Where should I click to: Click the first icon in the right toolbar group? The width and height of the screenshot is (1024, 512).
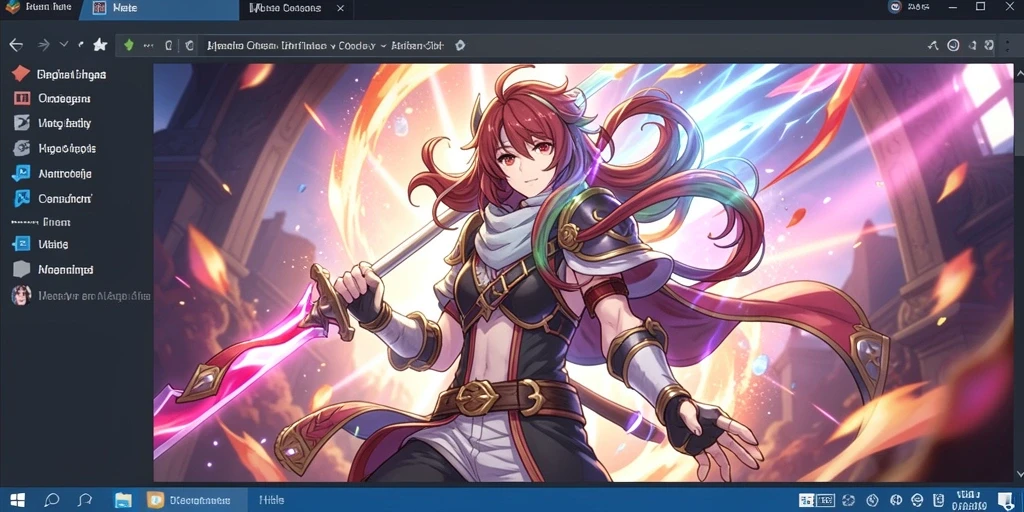click(933, 45)
